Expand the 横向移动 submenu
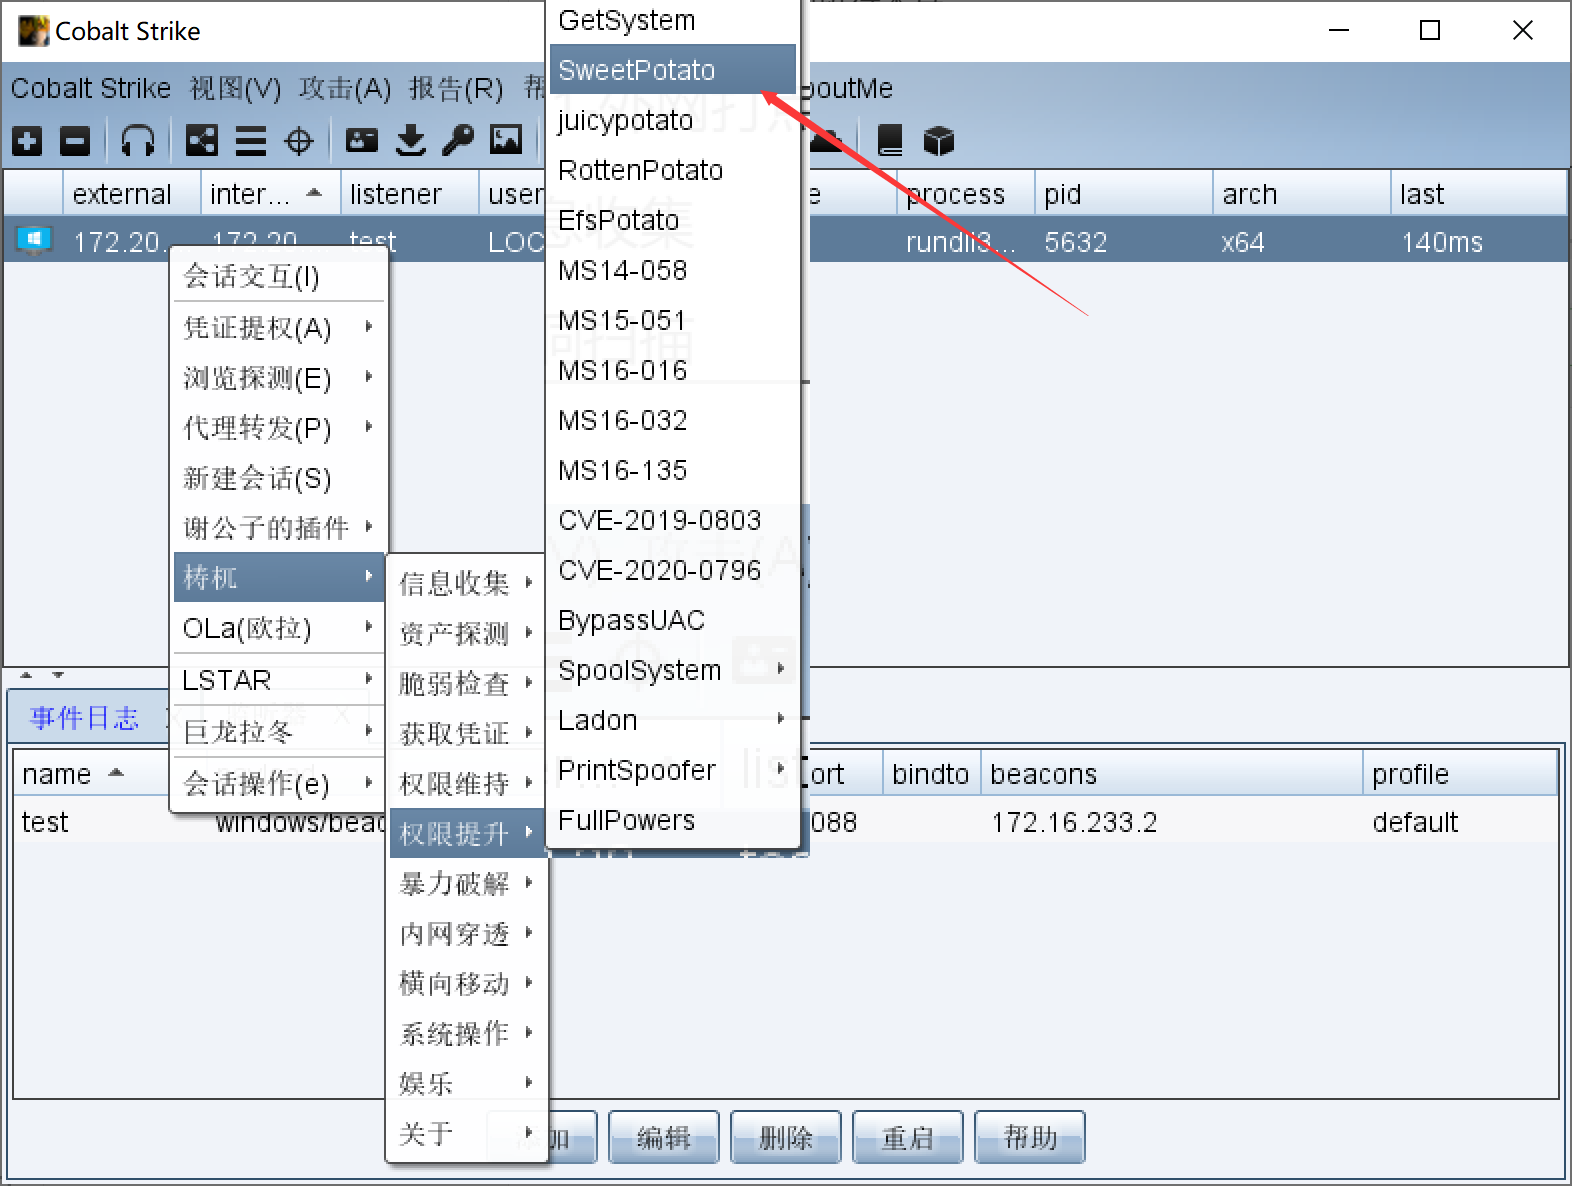 (467, 983)
